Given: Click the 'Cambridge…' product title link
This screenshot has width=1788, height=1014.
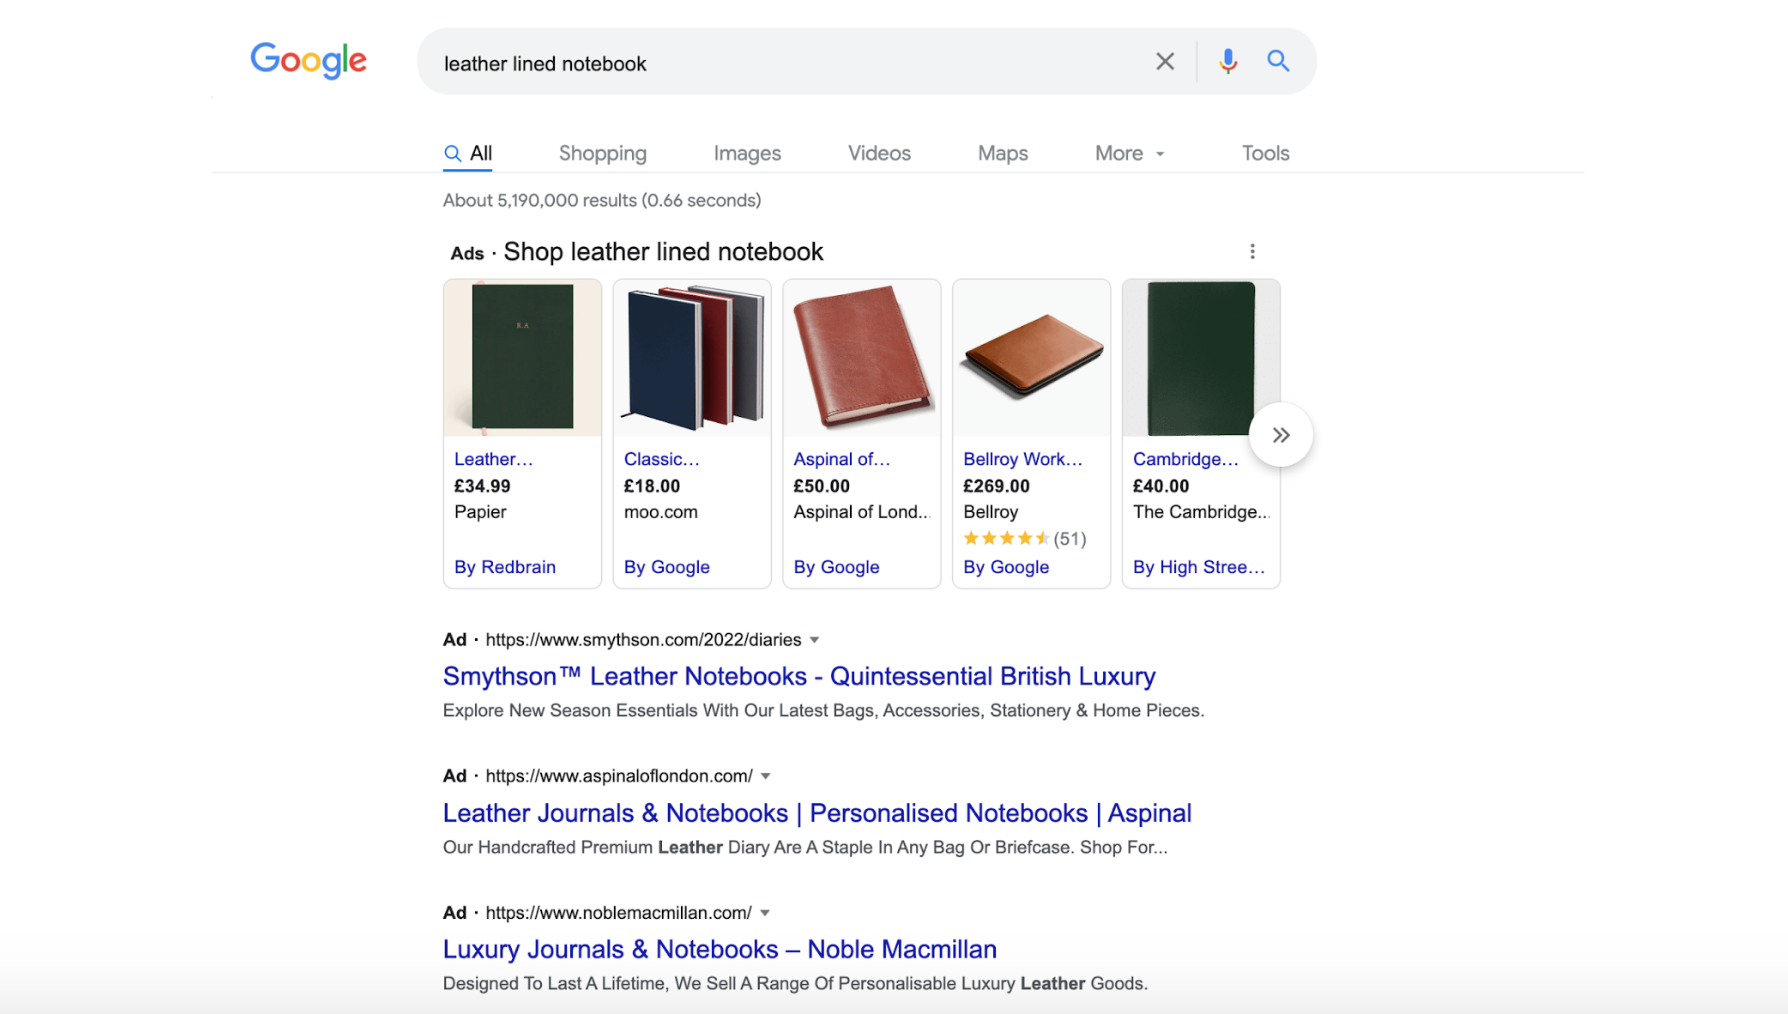Looking at the screenshot, I should click(x=1186, y=459).
